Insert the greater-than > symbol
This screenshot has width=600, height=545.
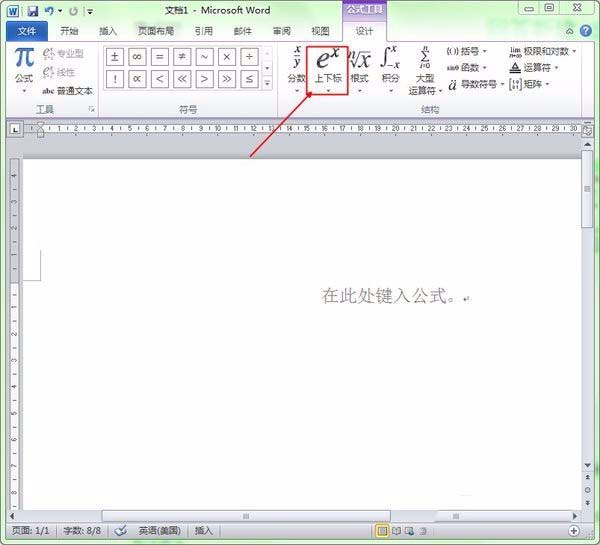tap(204, 79)
